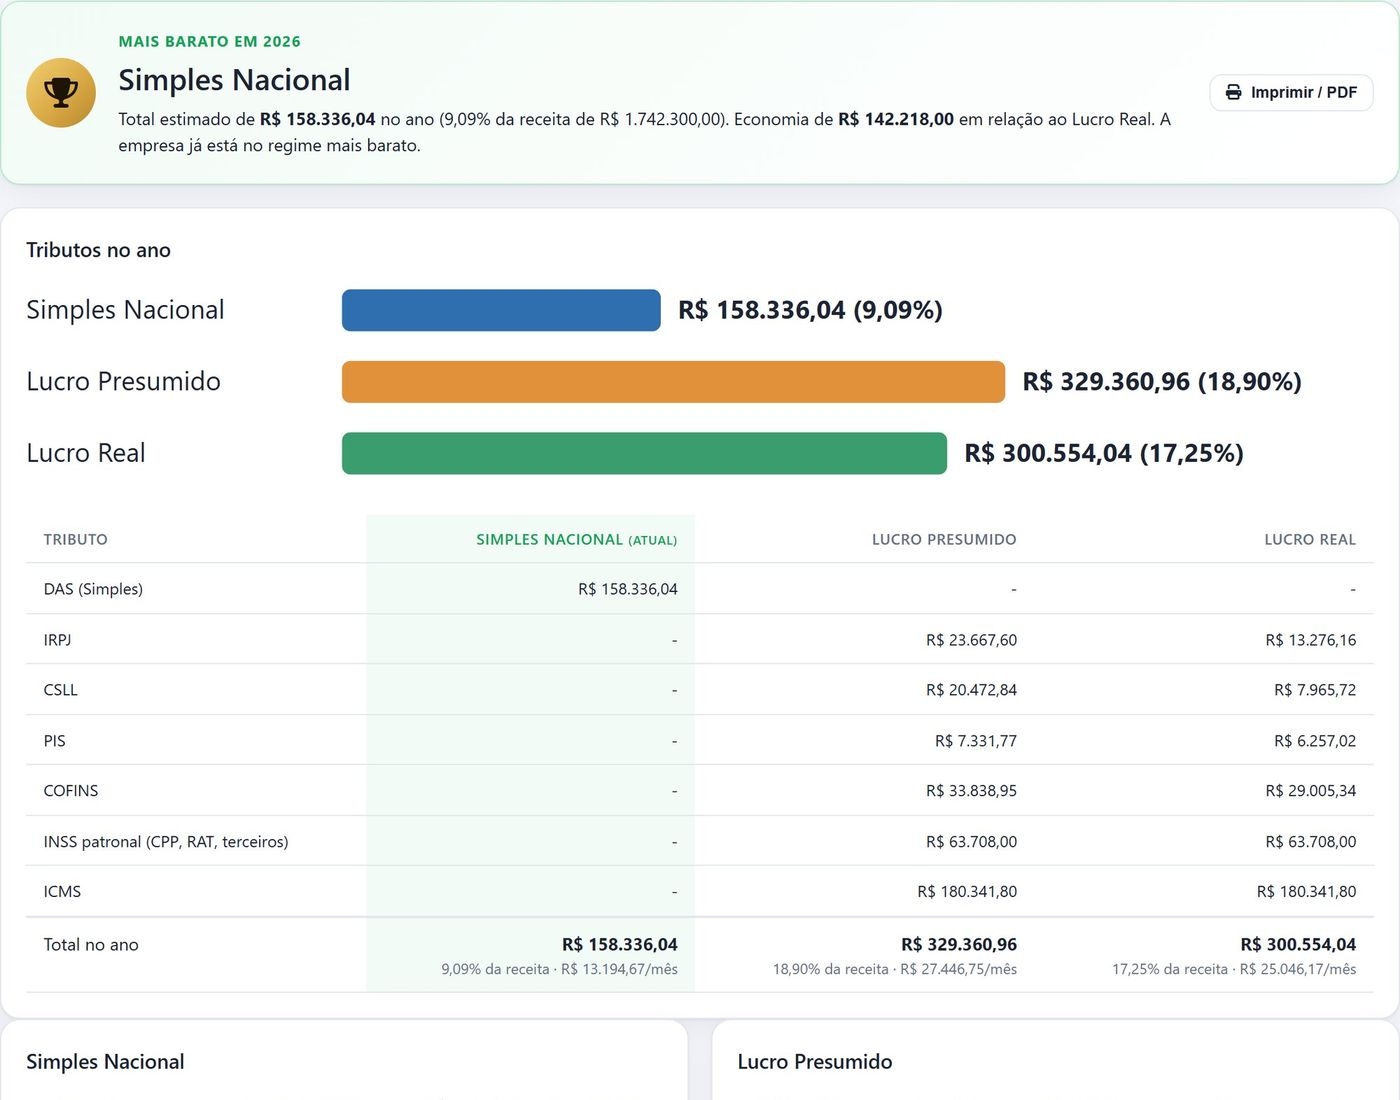Click the 'CSLL' row label
This screenshot has width=1400, height=1100.
60,690
